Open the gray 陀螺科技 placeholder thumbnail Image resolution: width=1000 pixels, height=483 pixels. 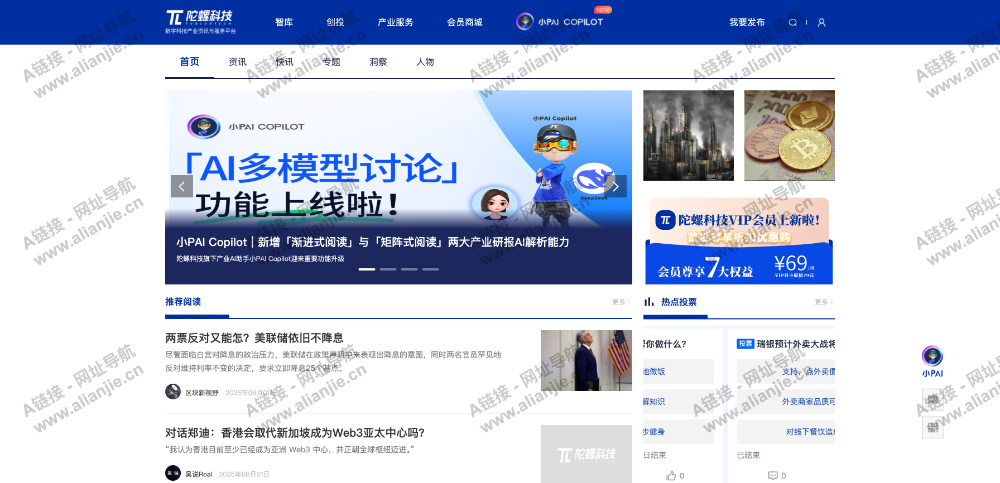(586, 454)
